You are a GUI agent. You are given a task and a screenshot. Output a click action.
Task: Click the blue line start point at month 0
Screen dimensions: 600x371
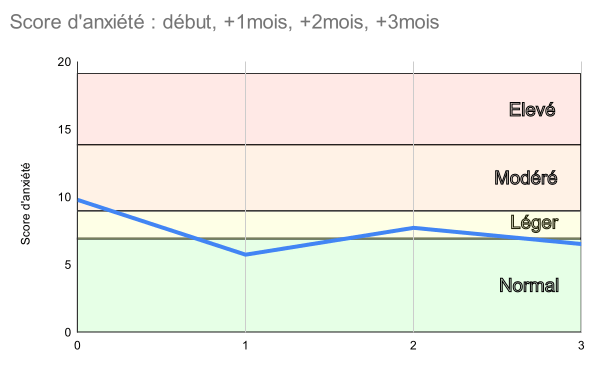tap(78, 200)
